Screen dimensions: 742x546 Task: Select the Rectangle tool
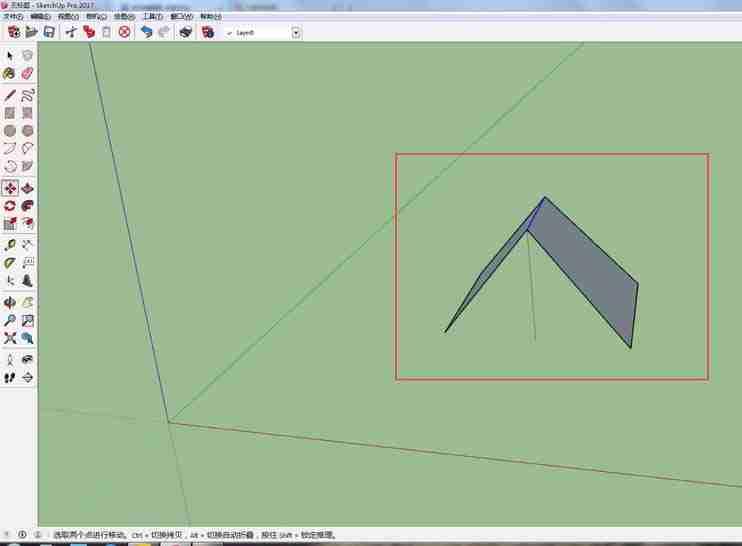[10, 113]
